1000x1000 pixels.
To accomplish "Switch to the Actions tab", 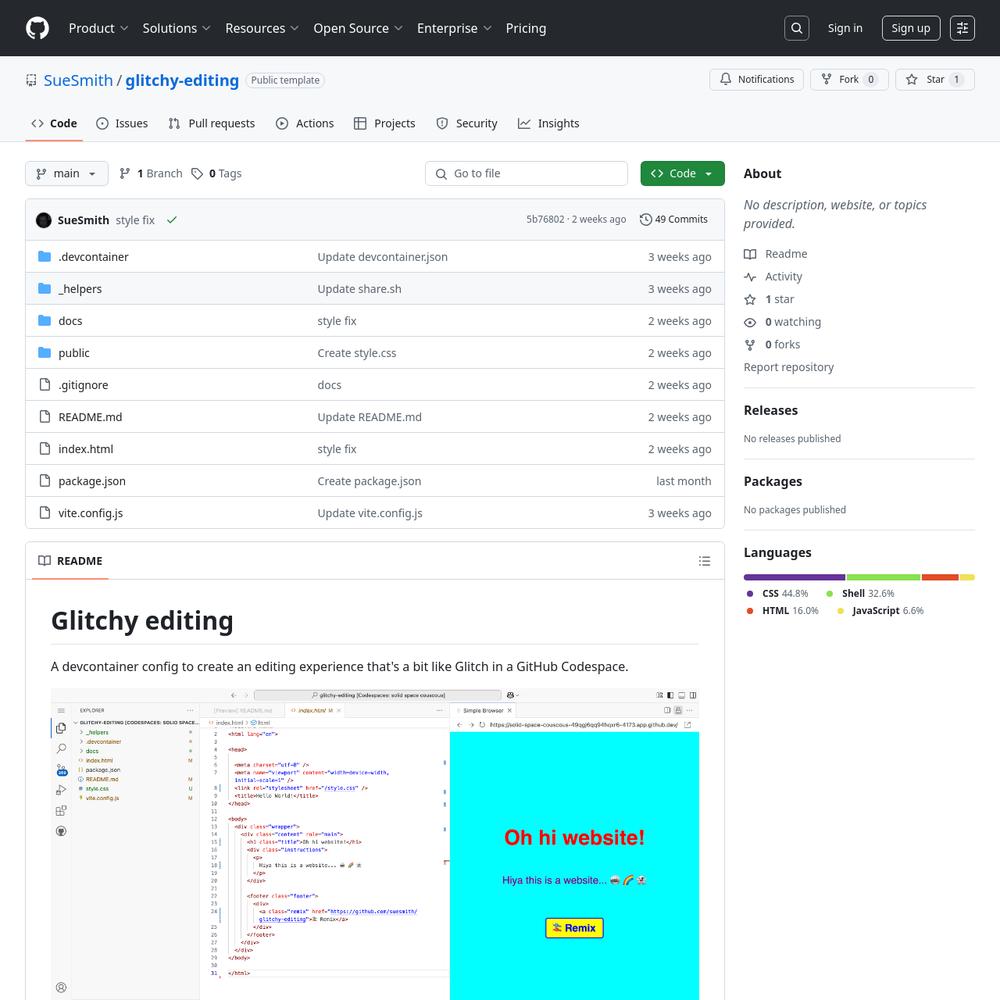I will [x=305, y=123].
